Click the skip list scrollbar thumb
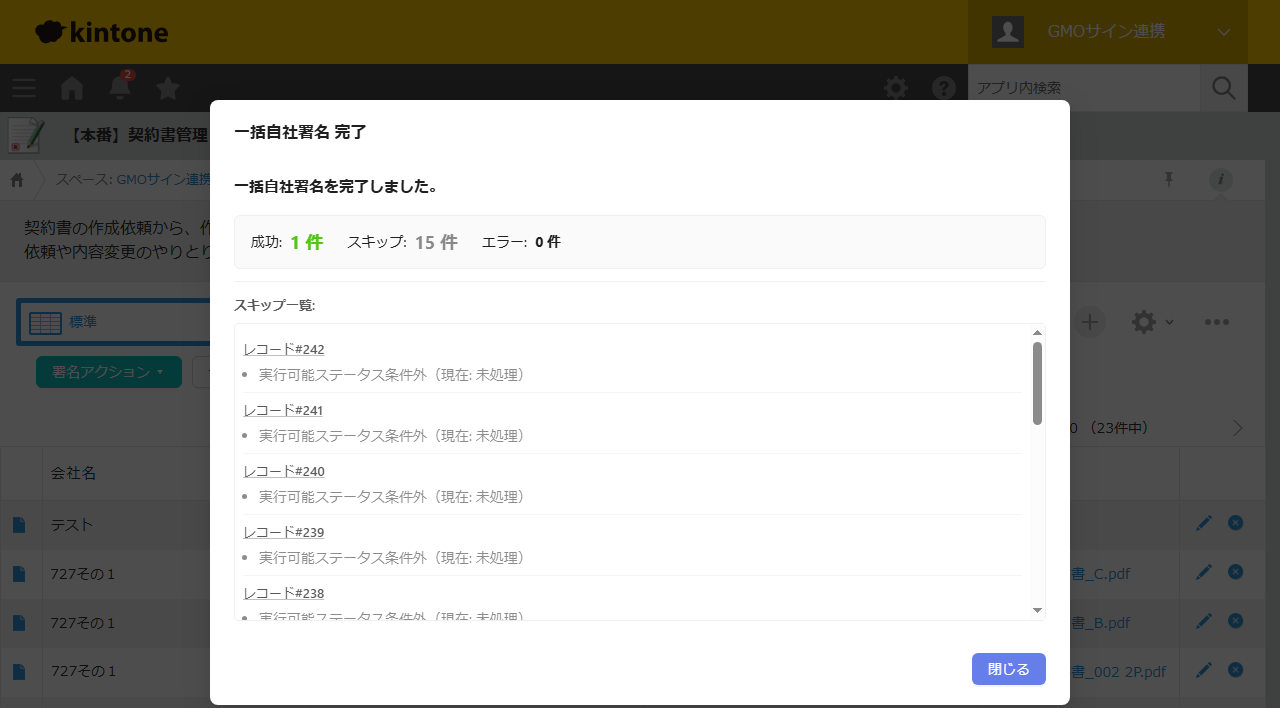The image size is (1280, 708). [x=1037, y=383]
